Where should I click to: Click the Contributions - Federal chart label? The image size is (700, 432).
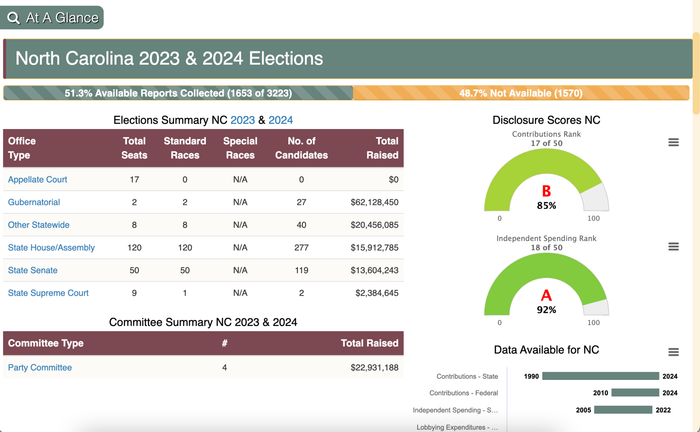(x=463, y=393)
